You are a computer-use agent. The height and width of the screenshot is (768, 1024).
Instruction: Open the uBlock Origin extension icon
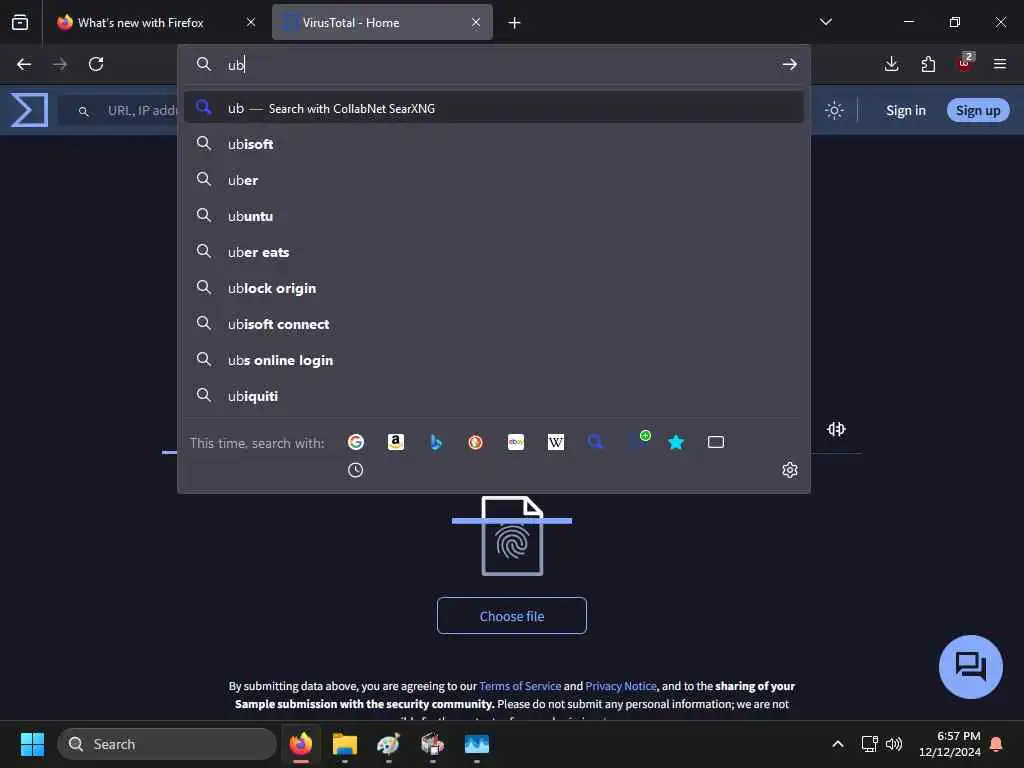point(965,62)
